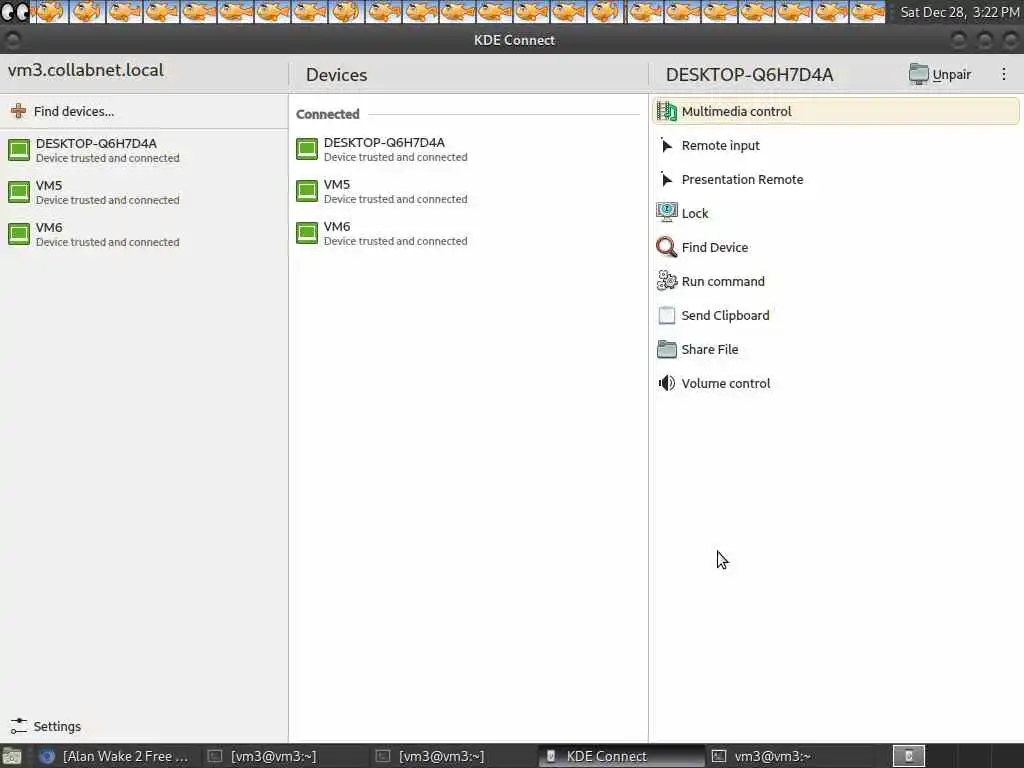The image size is (1024, 768).
Task: Select VM5 in left sidebar
Action: [144, 192]
